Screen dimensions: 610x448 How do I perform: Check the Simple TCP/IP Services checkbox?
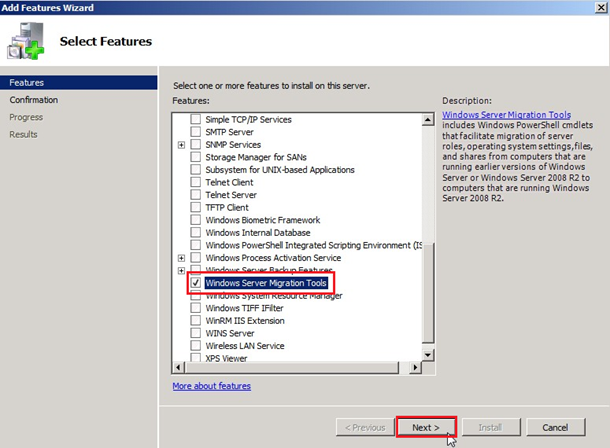(x=196, y=119)
